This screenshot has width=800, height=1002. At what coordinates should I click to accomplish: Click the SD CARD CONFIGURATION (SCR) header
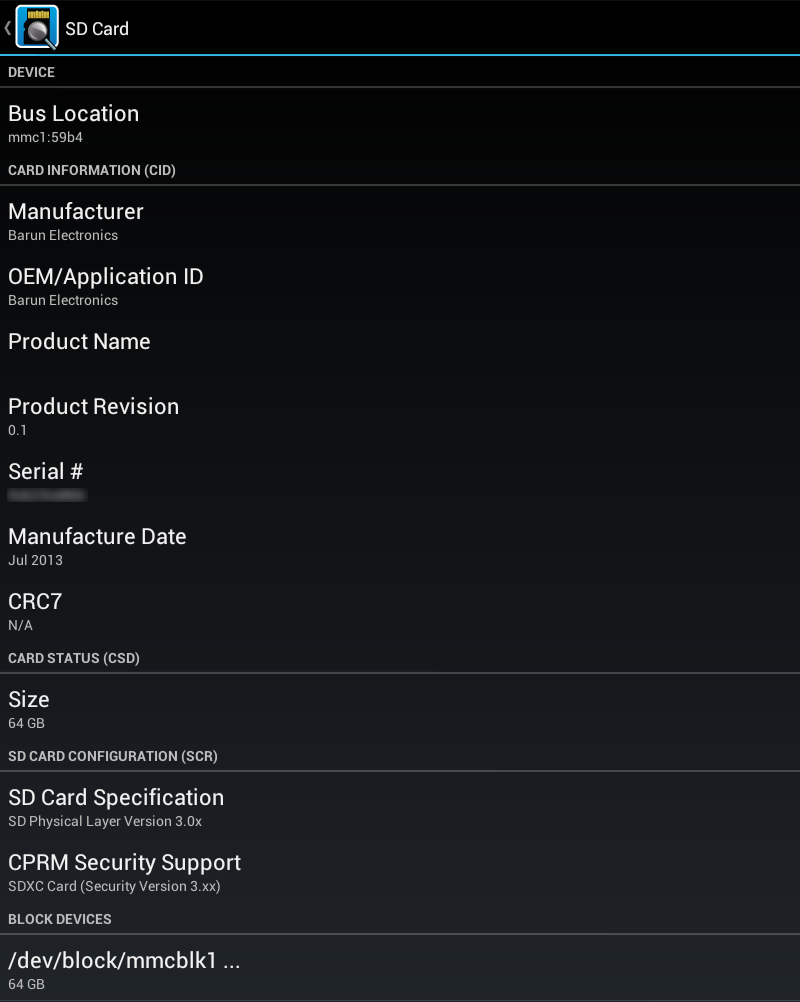[112, 756]
